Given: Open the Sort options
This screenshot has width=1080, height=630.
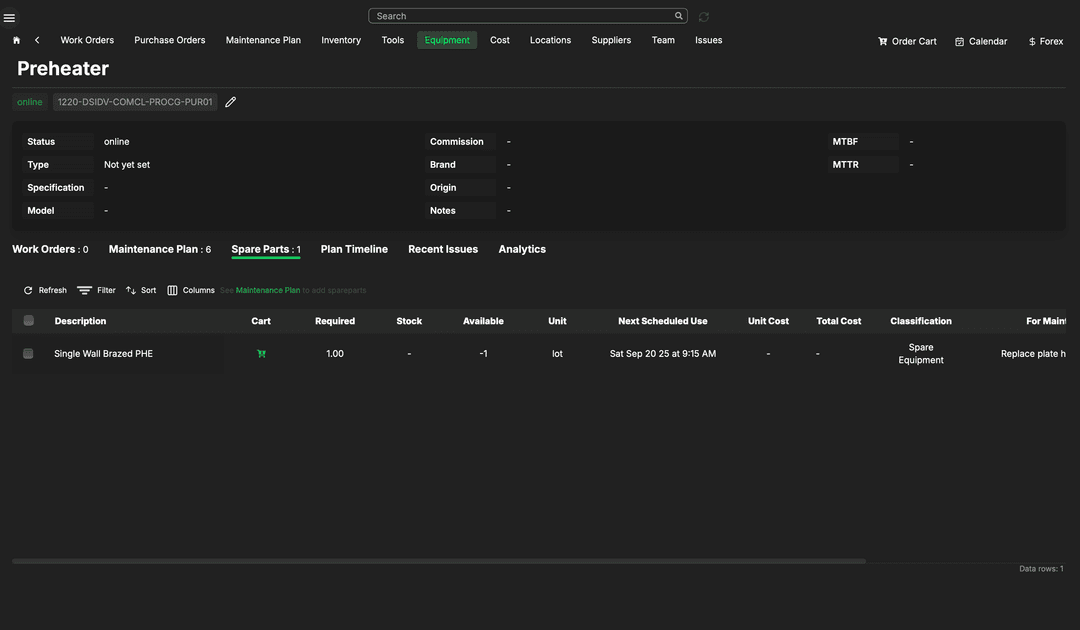Looking at the screenshot, I should click(x=141, y=290).
